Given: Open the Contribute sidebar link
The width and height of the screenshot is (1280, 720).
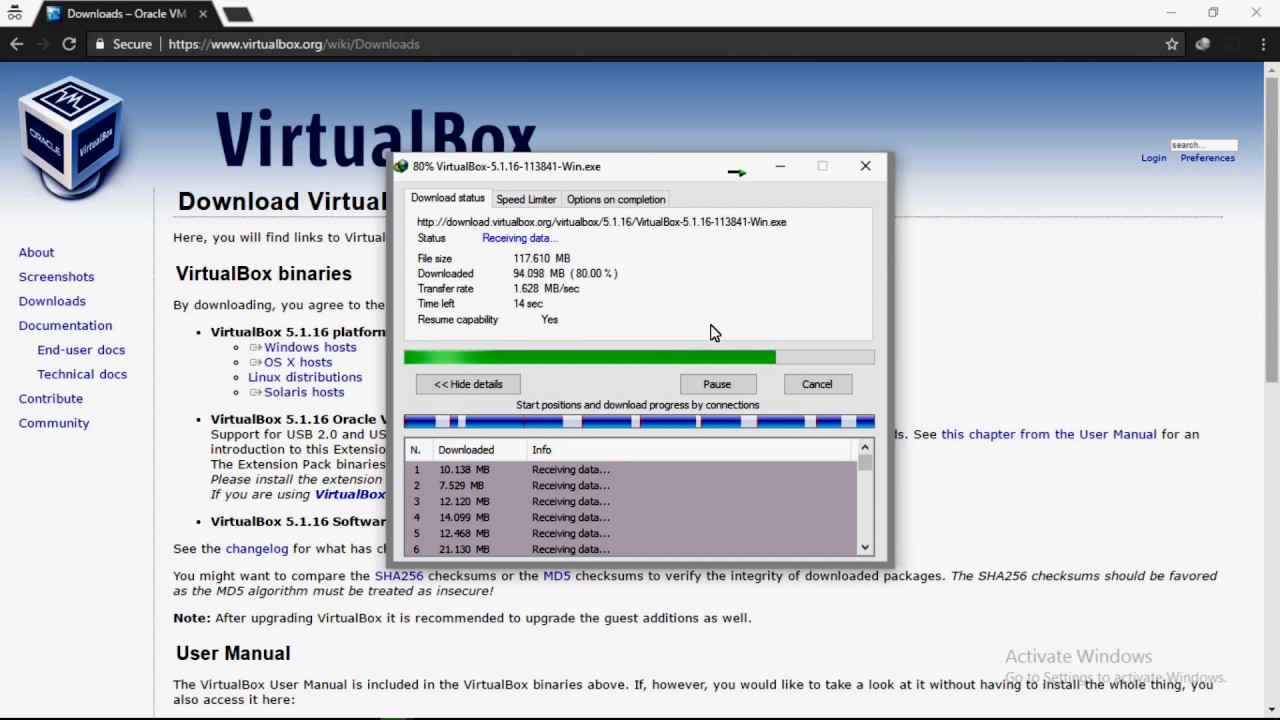Looking at the screenshot, I should pyautogui.click(x=51, y=398).
